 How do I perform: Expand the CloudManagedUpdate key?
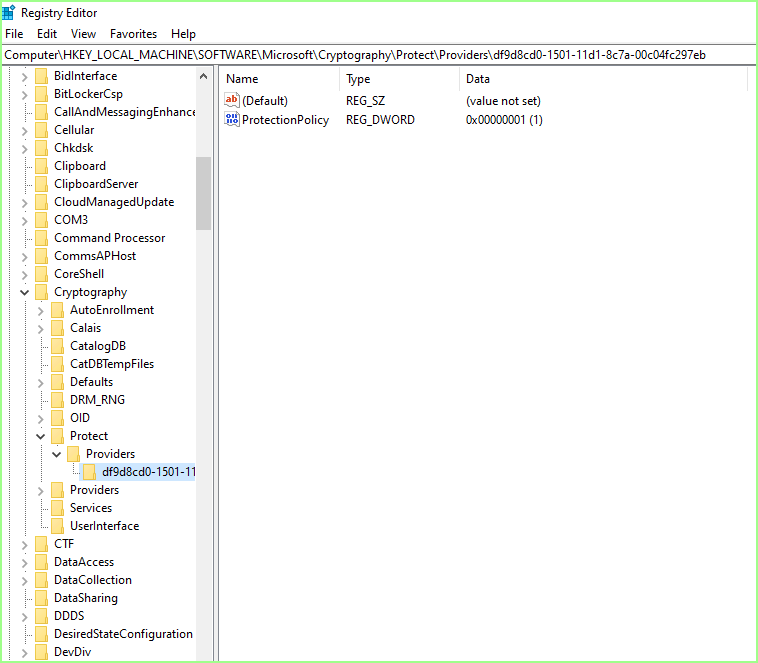pos(25,203)
